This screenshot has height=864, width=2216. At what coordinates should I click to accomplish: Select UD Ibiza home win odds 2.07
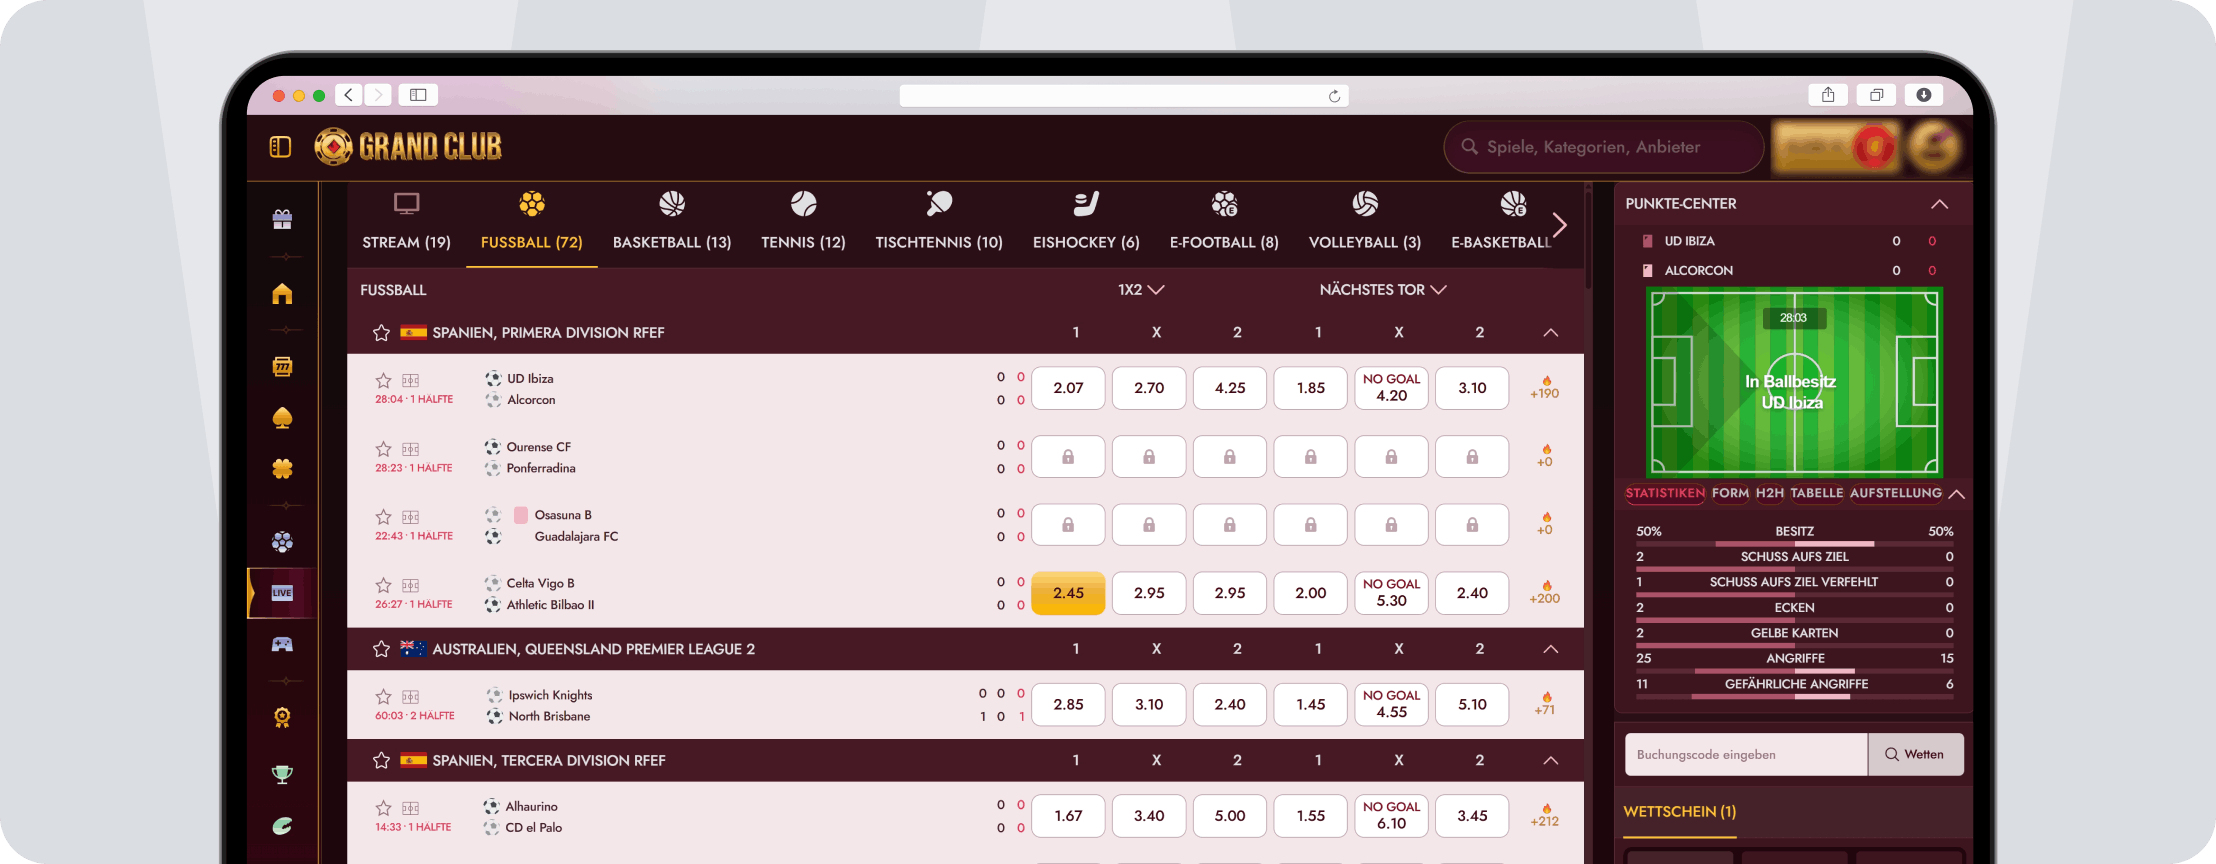[1068, 388]
